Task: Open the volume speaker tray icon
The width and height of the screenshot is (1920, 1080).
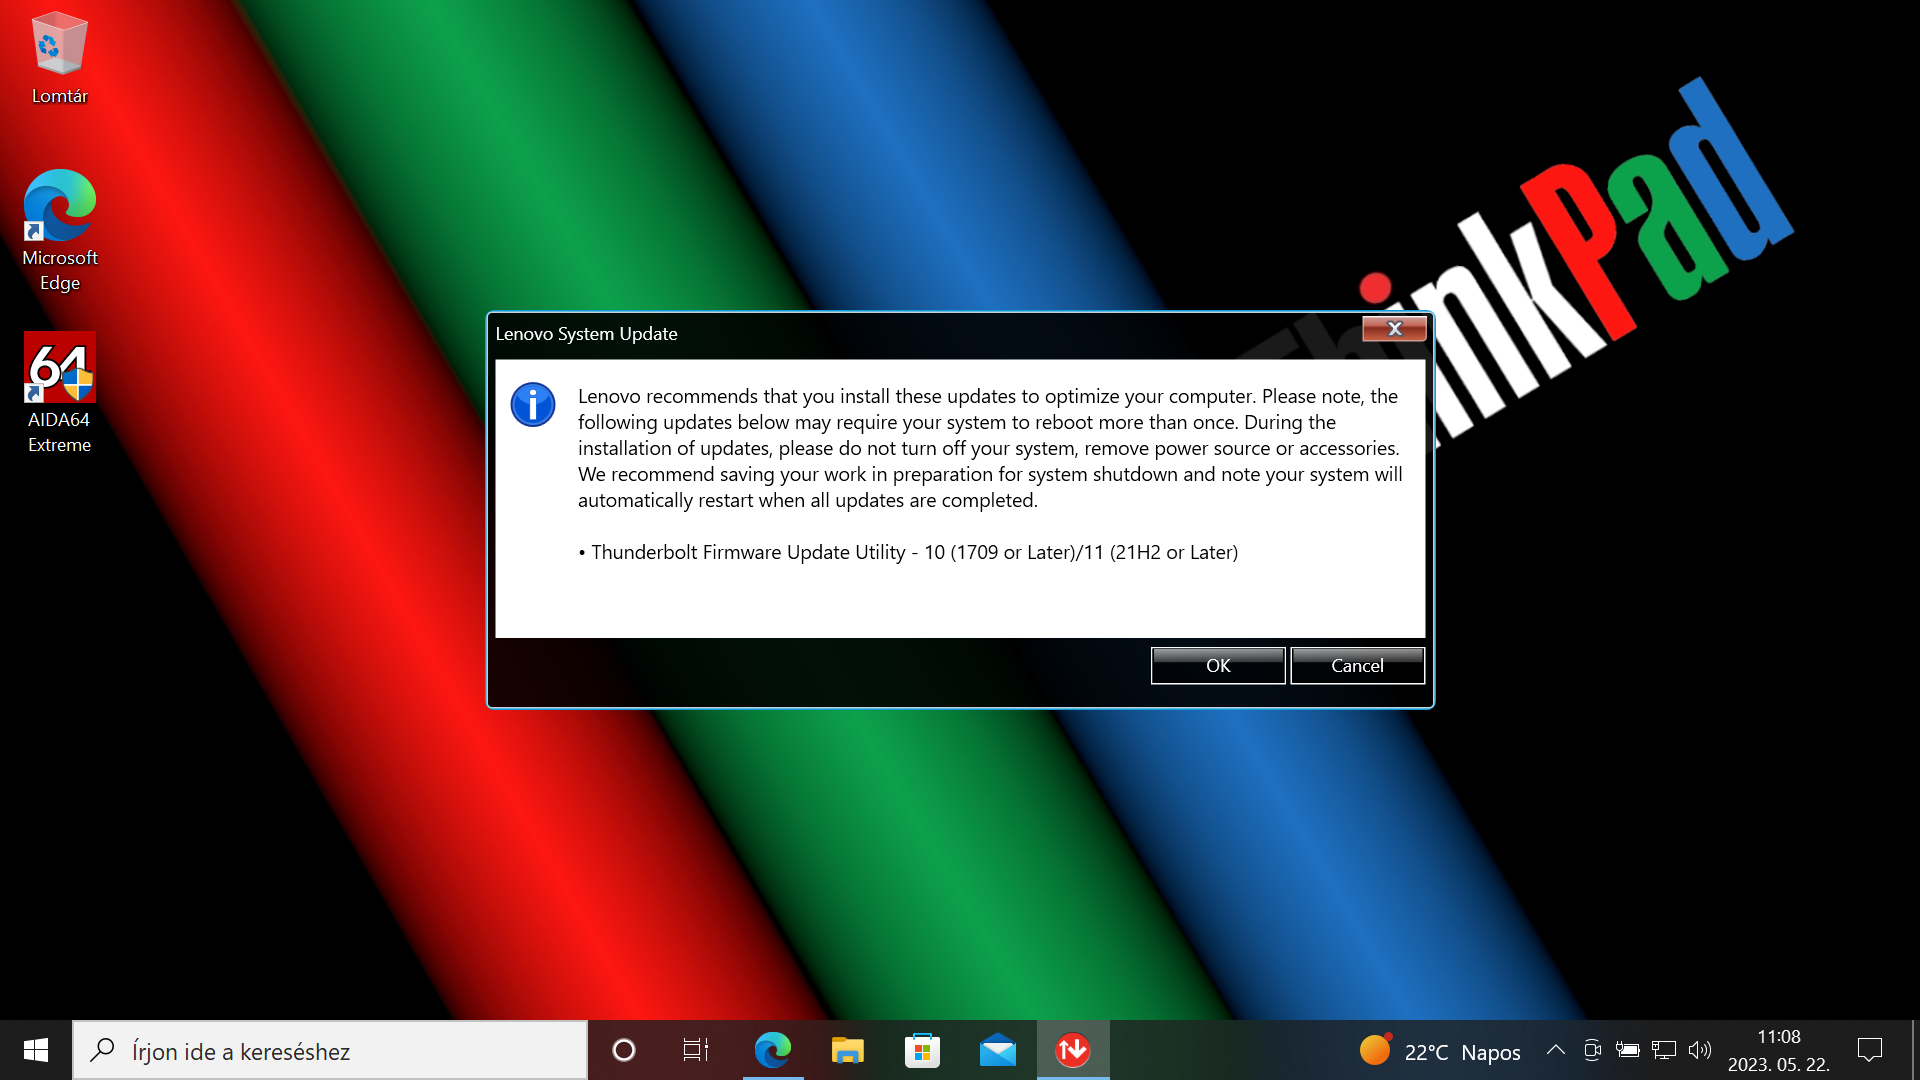Action: 1700,1050
